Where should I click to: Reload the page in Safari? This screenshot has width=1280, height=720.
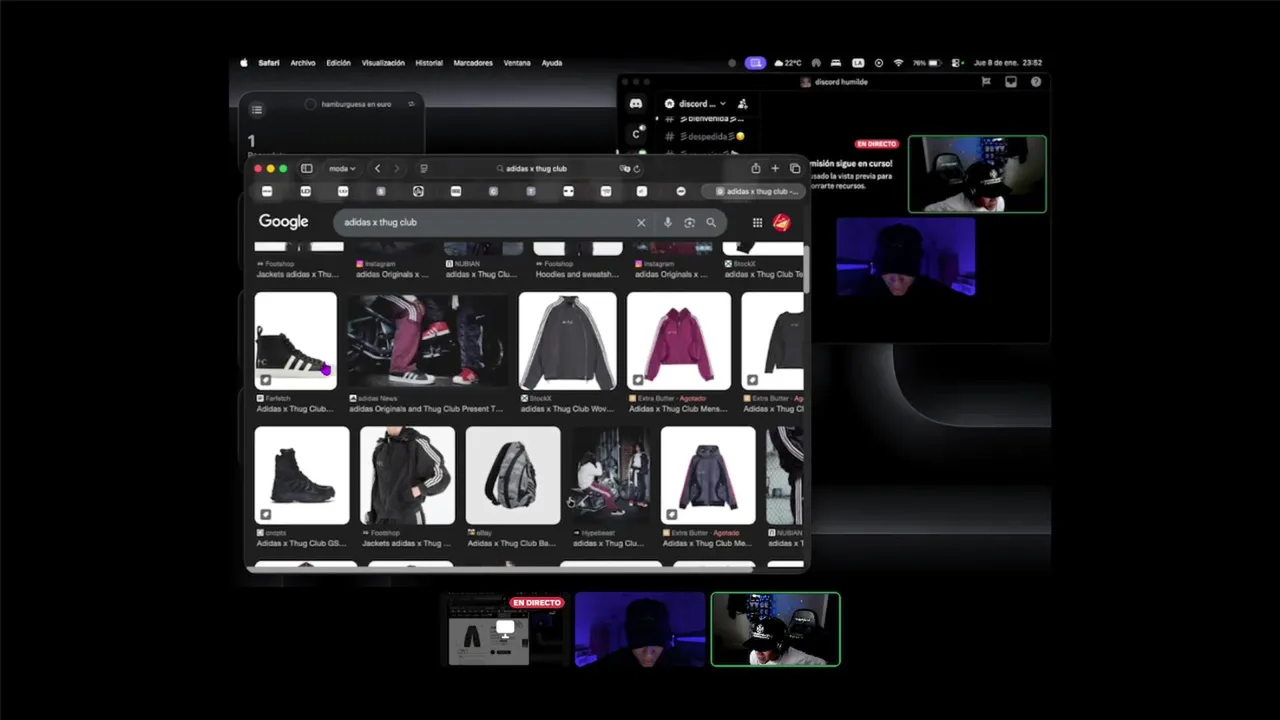click(x=637, y=169)
